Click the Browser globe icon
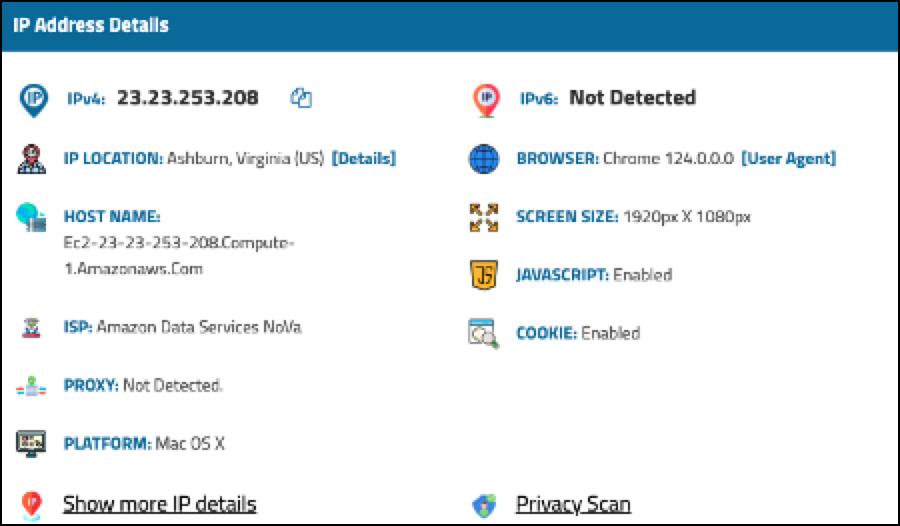 point(484,159)
